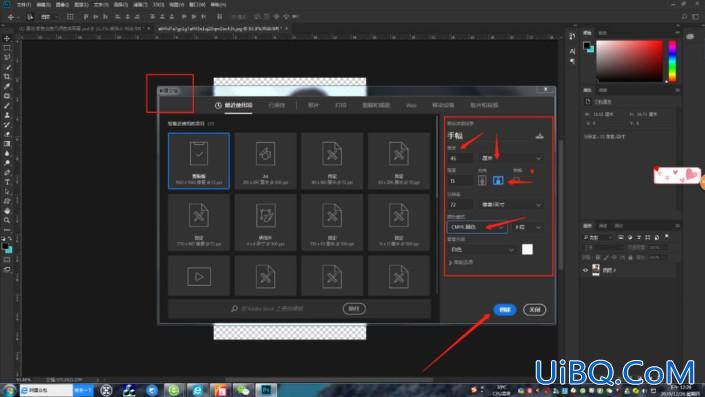705x397 pixels.
Task: Open the resolution unit dropdown 像素/英寸
Action: [511, 205]
